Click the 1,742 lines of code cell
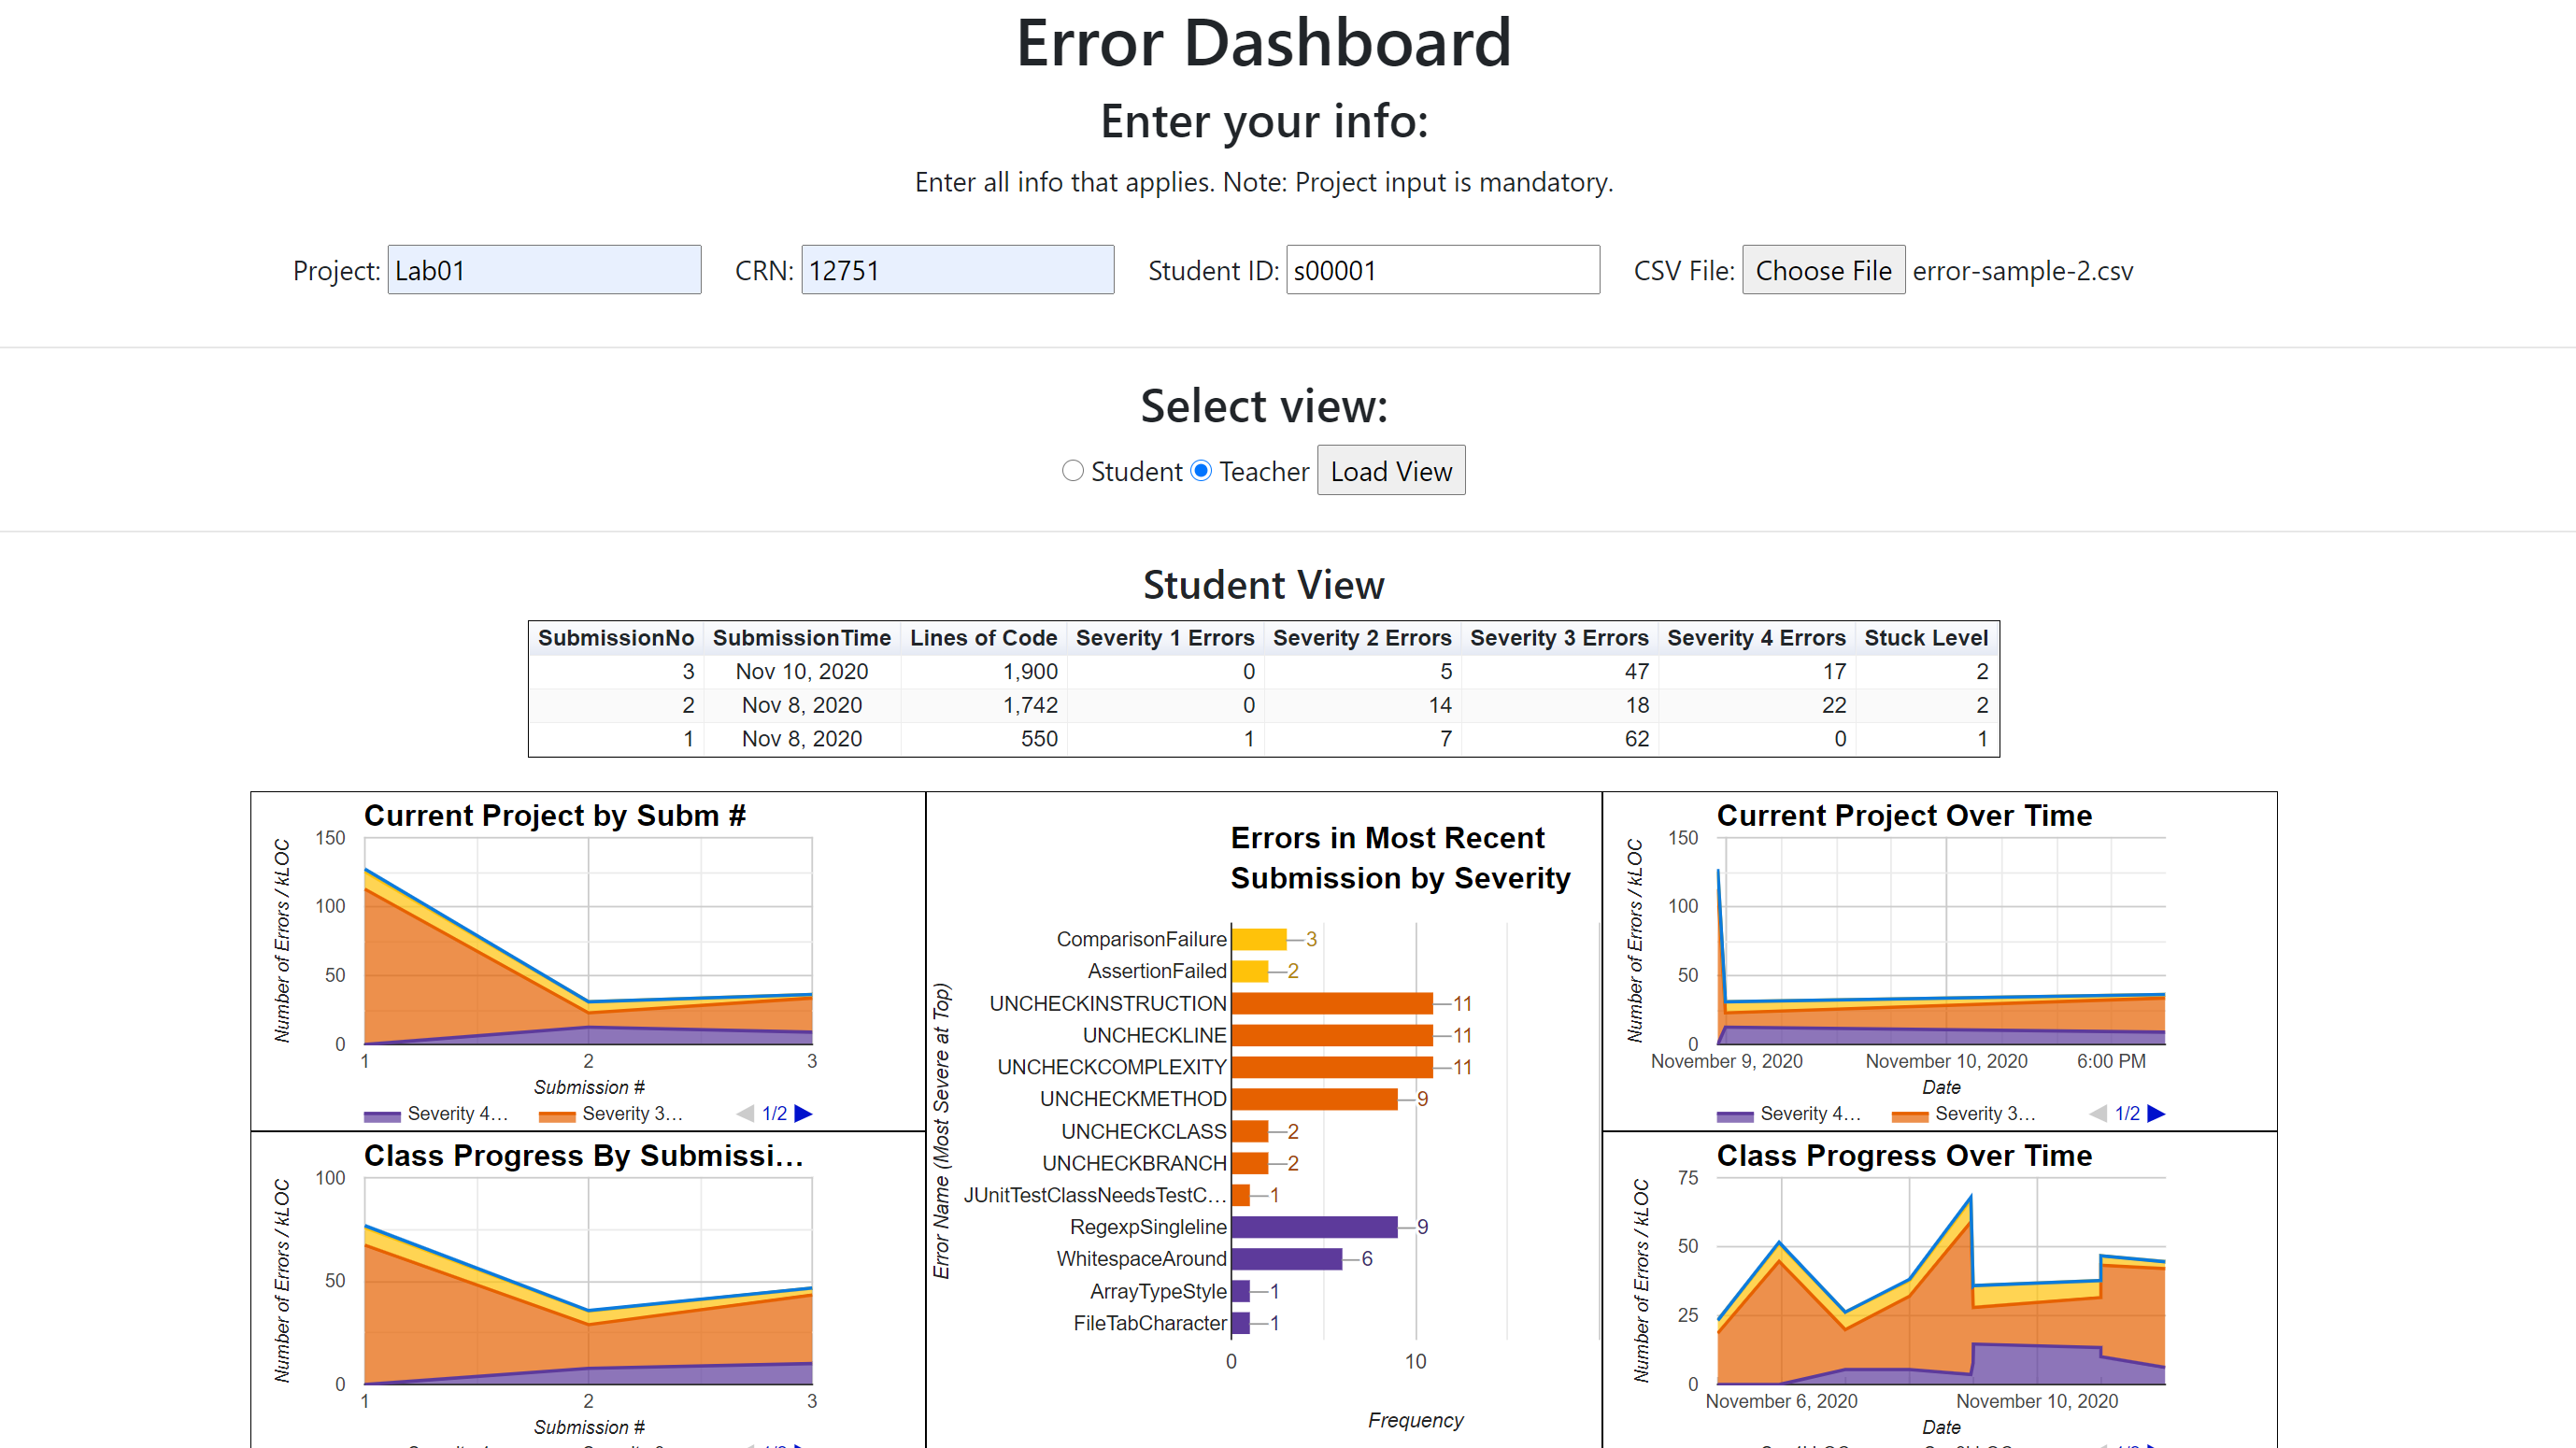The image size is (2576, 1448). coord(983,705)
